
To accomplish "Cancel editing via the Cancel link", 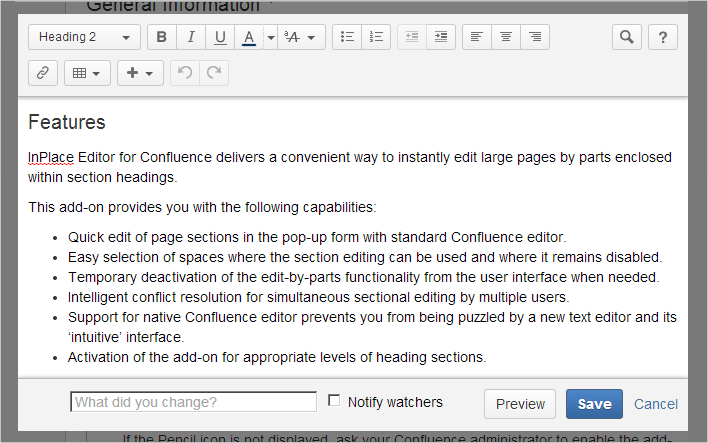I will tap(656, 404).
